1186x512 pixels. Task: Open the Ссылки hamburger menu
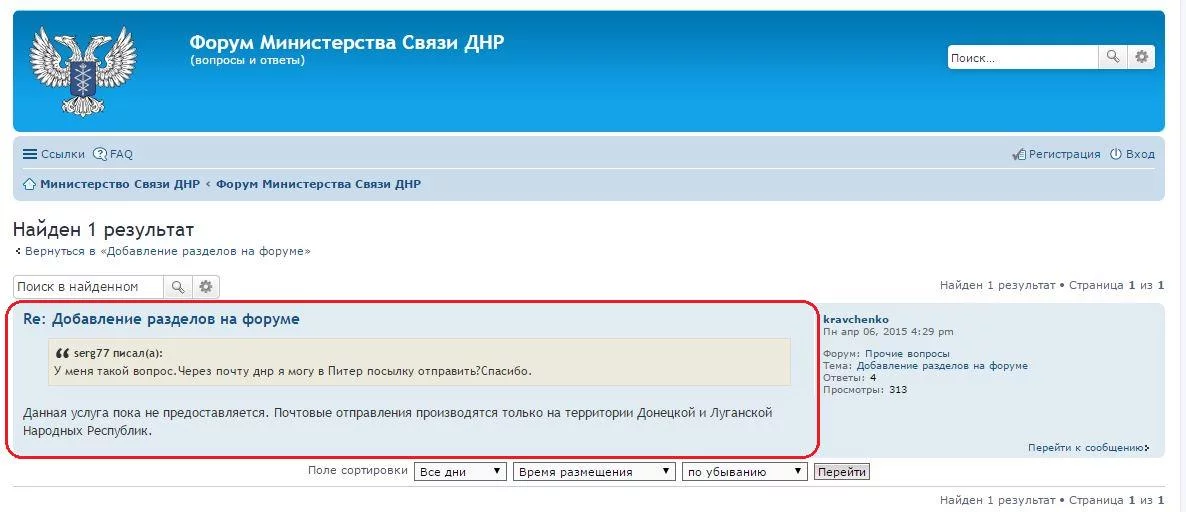pos(54,154)
